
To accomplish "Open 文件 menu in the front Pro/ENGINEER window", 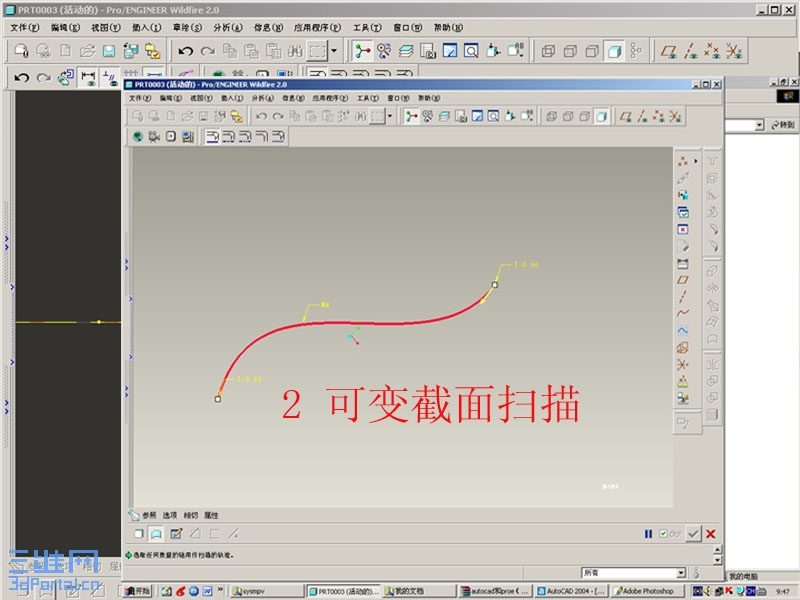I will (x=139, y=98).
